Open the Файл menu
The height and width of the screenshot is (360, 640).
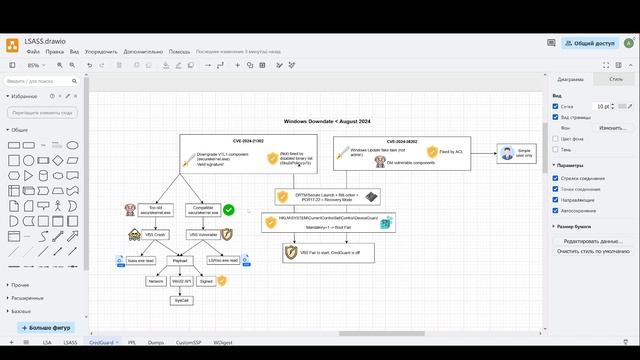coord(33,52)
